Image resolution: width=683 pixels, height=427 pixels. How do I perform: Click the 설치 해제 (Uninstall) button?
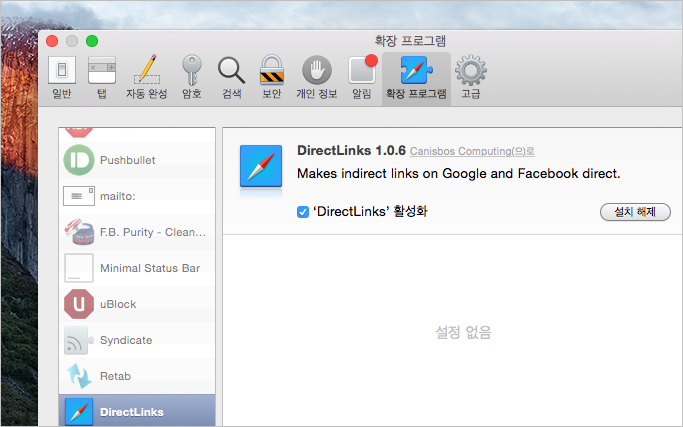click(x=635, y=212)
